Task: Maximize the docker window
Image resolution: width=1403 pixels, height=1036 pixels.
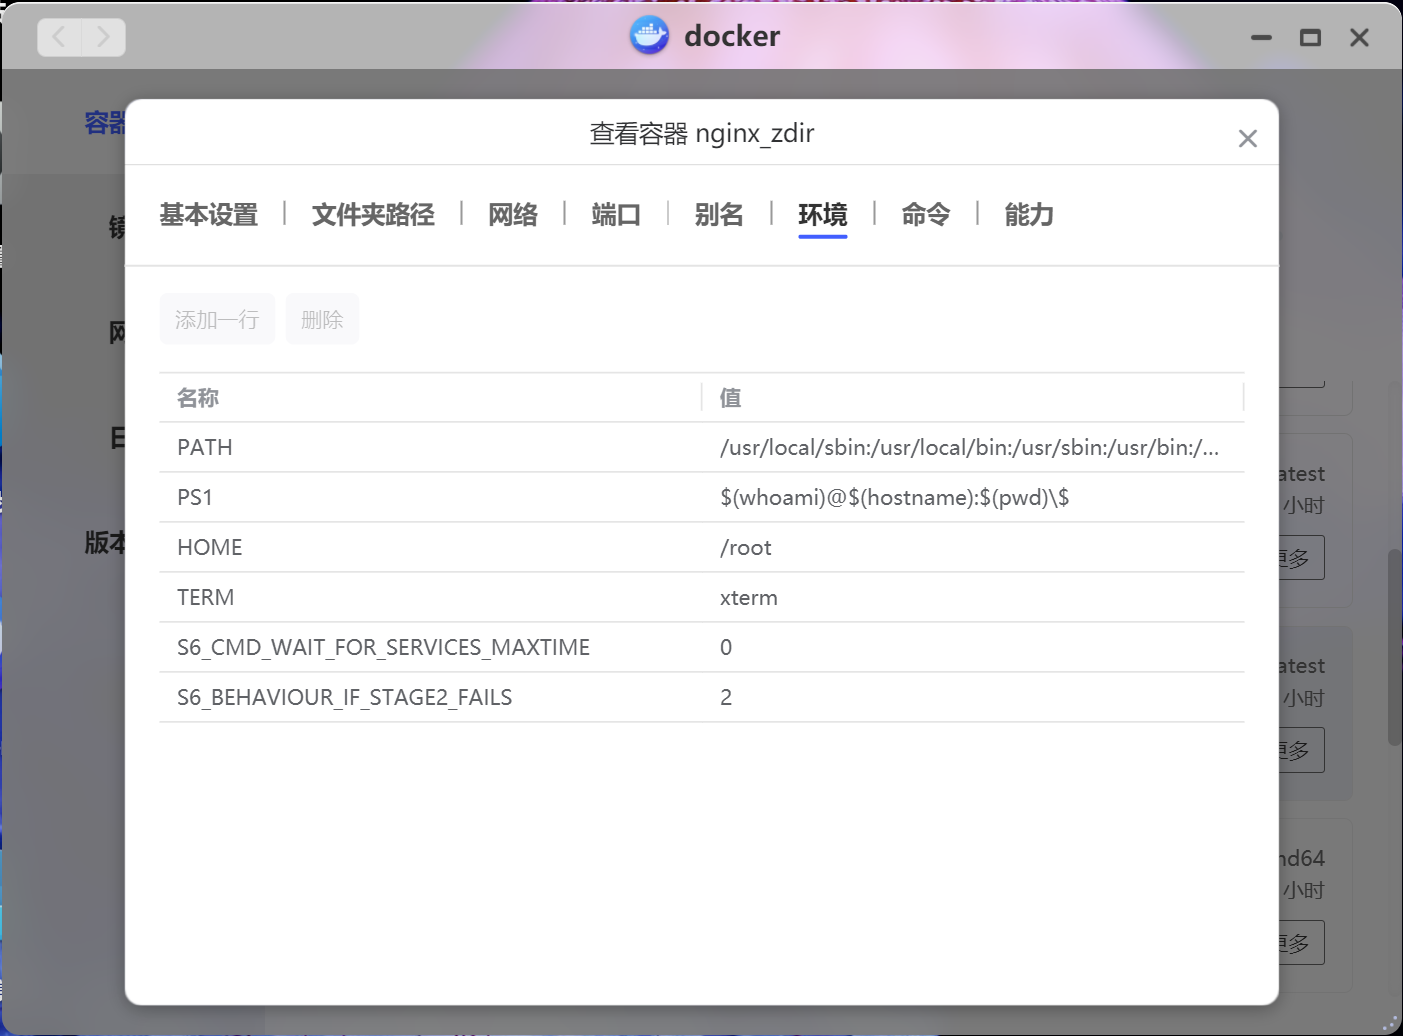Action: click(x=1310, y=38)
